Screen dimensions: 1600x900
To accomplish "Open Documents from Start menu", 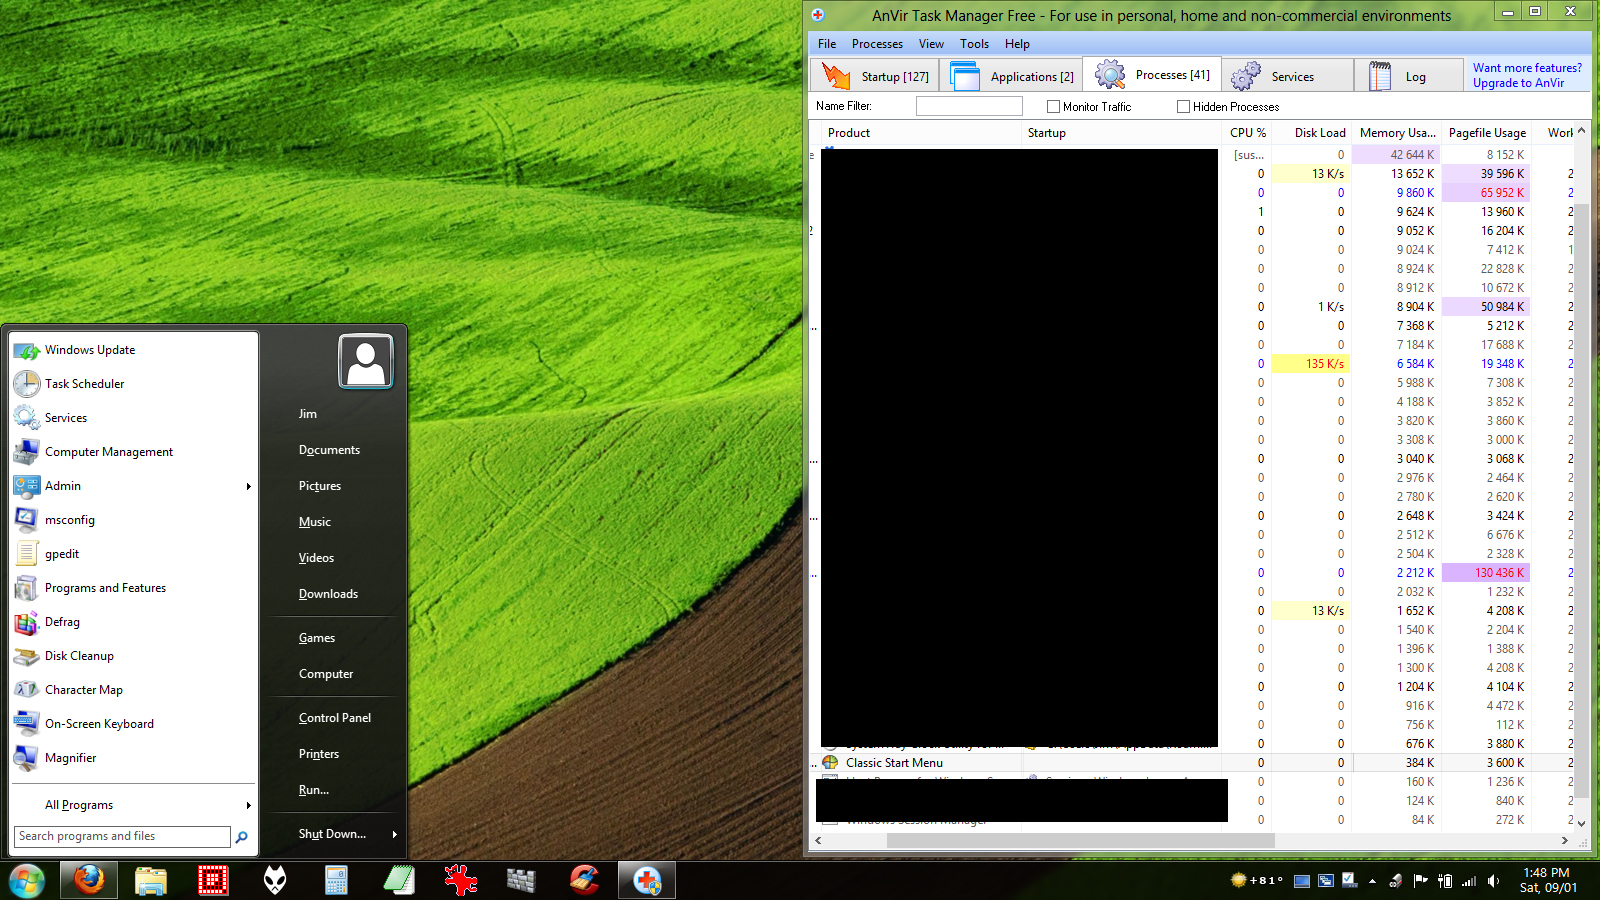I will click(x=329, y=450).
